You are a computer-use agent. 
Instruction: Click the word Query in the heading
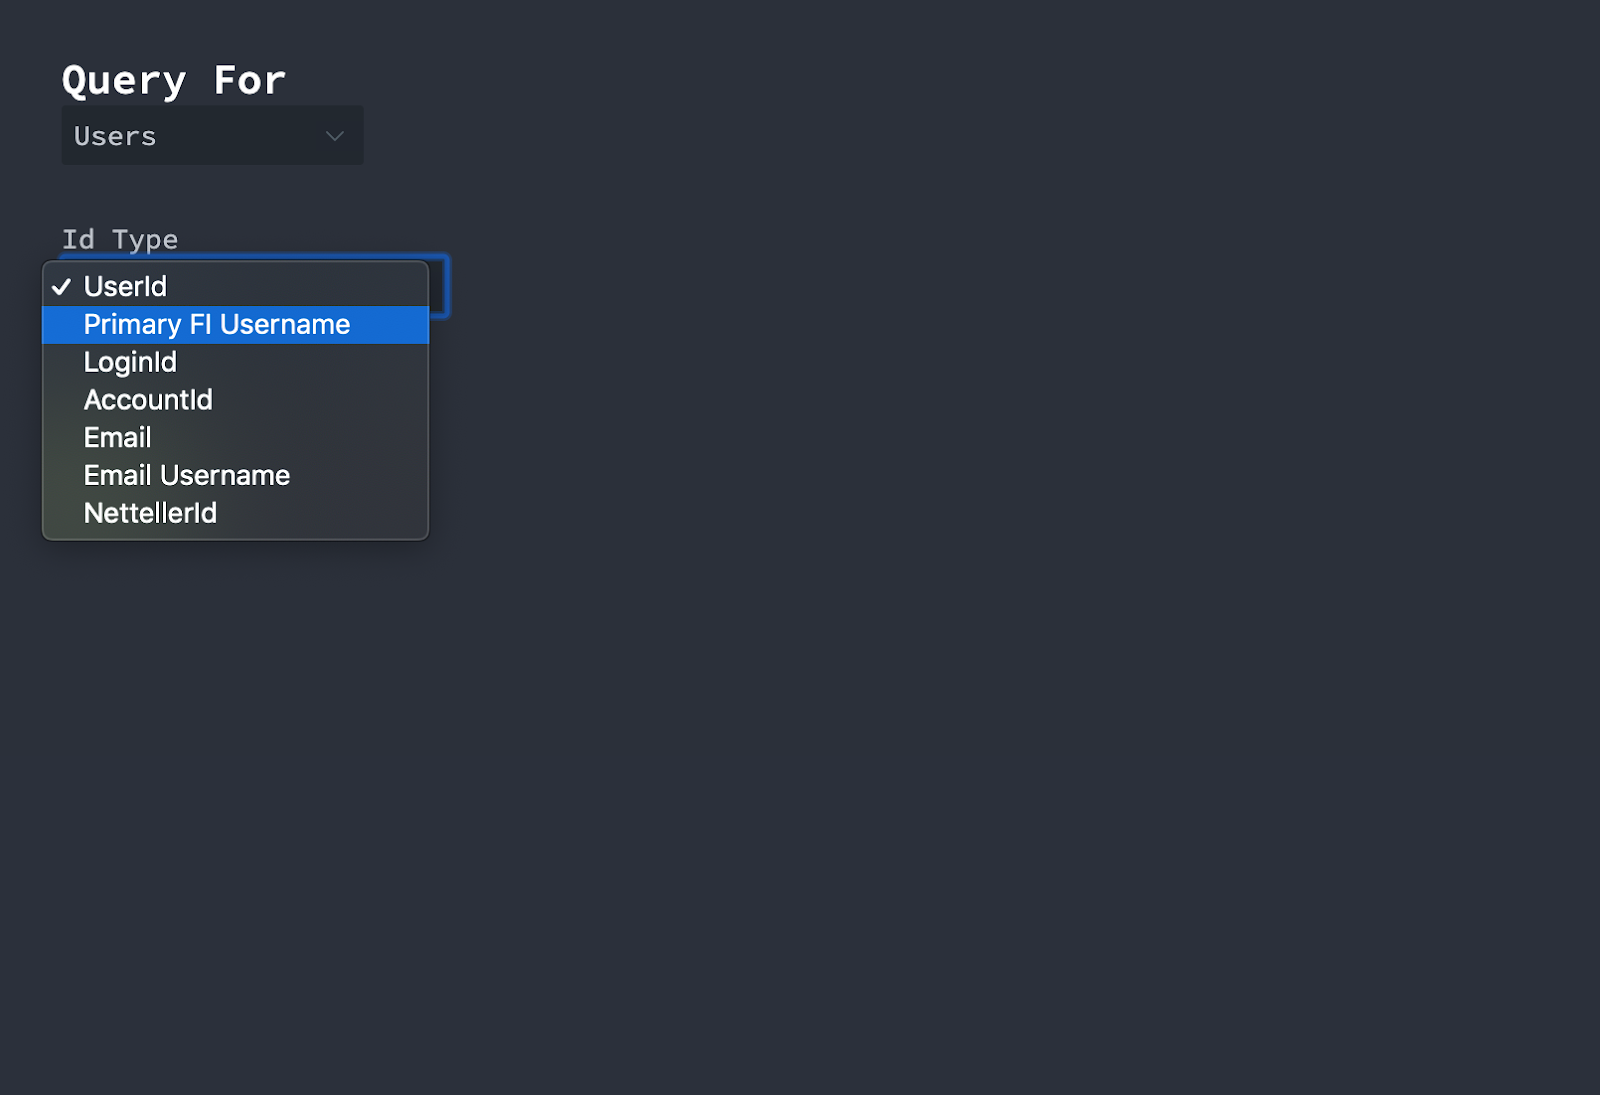[124, 81]
